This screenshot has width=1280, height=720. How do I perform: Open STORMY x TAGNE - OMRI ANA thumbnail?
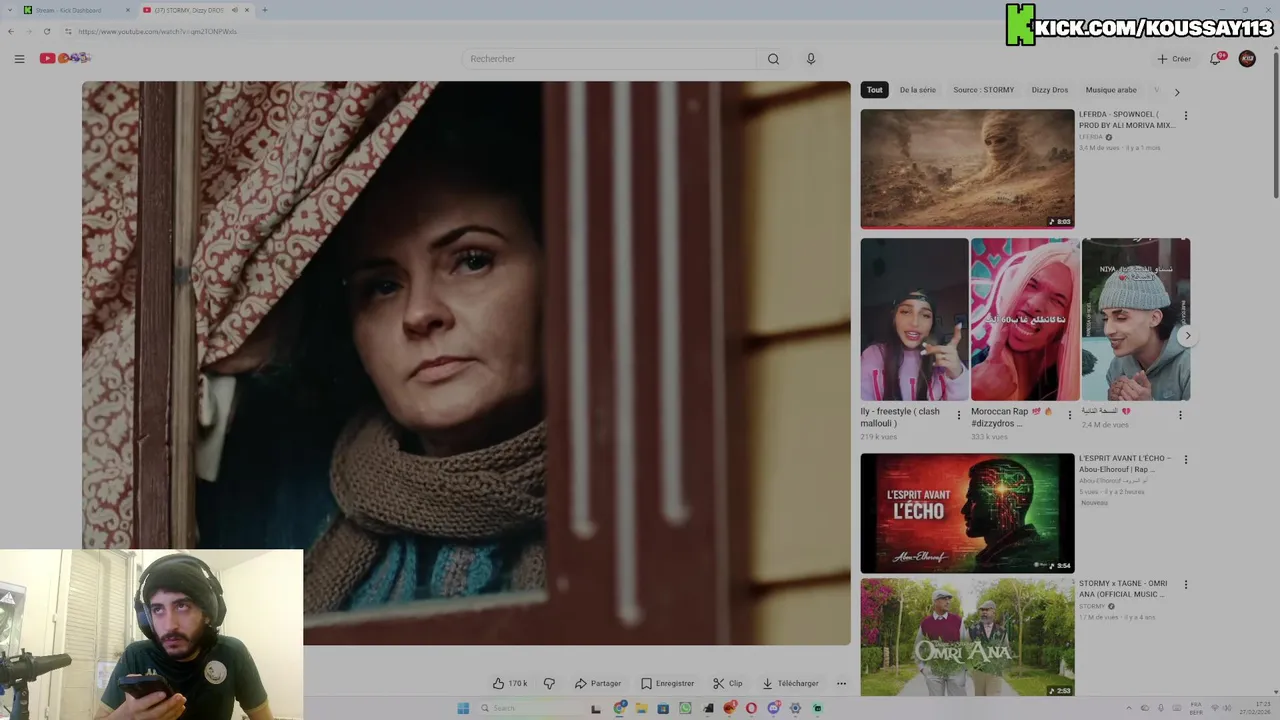coord(967,637)
